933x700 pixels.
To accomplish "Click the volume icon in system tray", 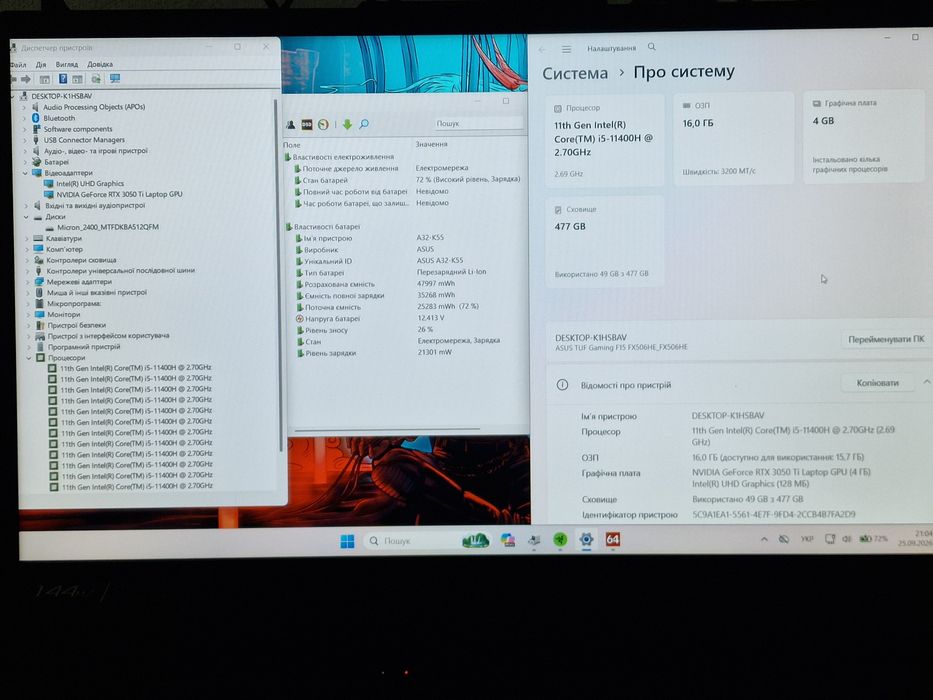I will tap(846, 539).
